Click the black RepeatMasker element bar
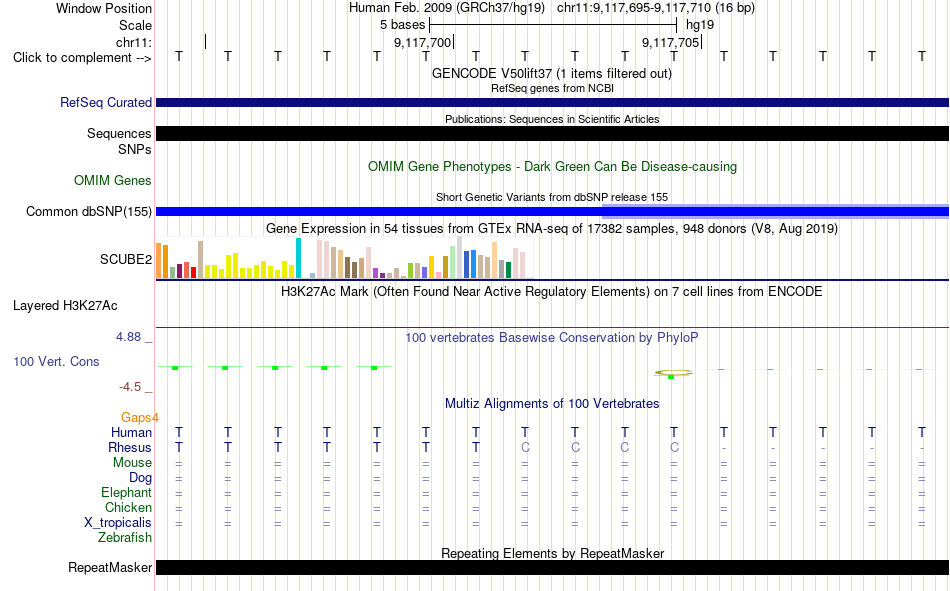 tap(552, 567)
